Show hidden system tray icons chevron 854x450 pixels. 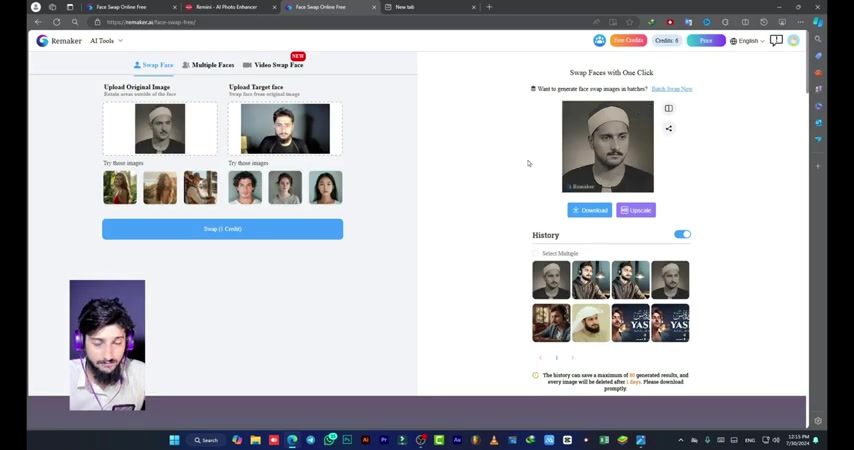tap(680, 440)
